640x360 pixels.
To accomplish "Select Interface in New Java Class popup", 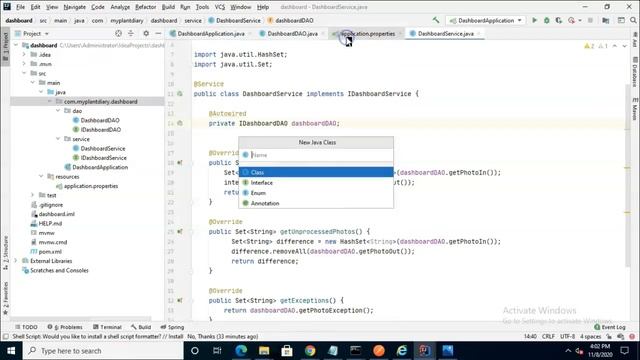I will click(316, 182).
